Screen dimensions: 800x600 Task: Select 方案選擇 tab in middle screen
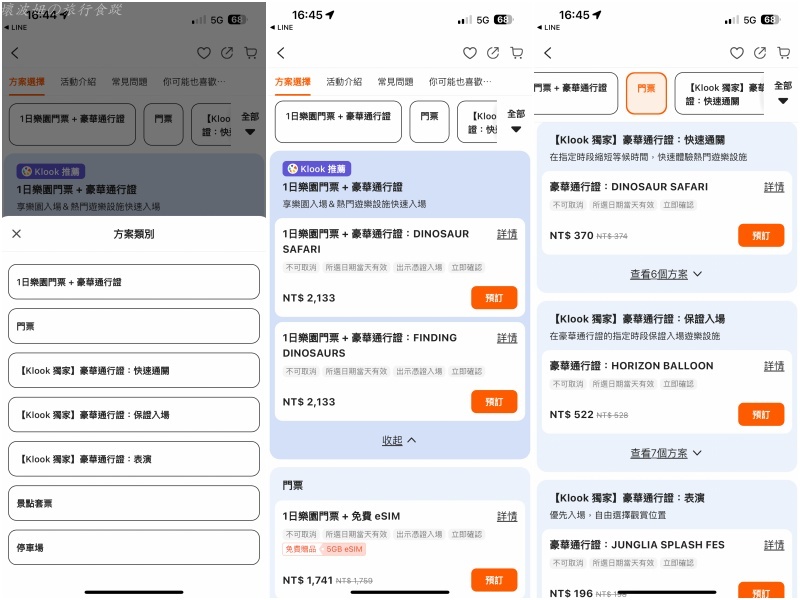coord(293,82)
